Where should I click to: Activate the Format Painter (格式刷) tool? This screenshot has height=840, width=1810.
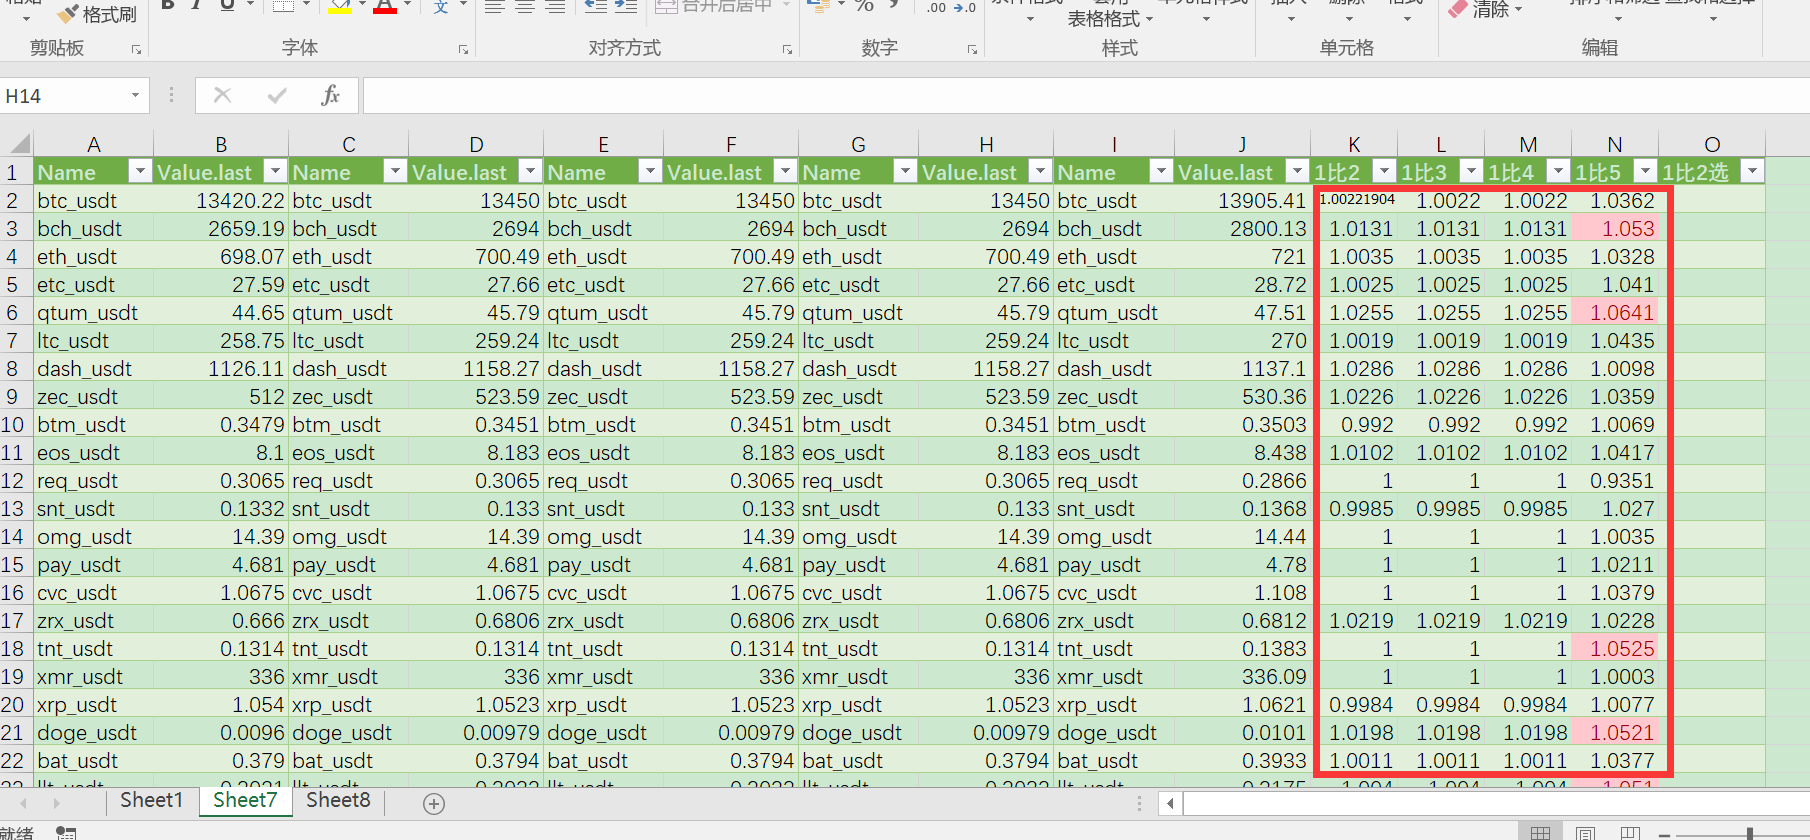click(97, 13)
